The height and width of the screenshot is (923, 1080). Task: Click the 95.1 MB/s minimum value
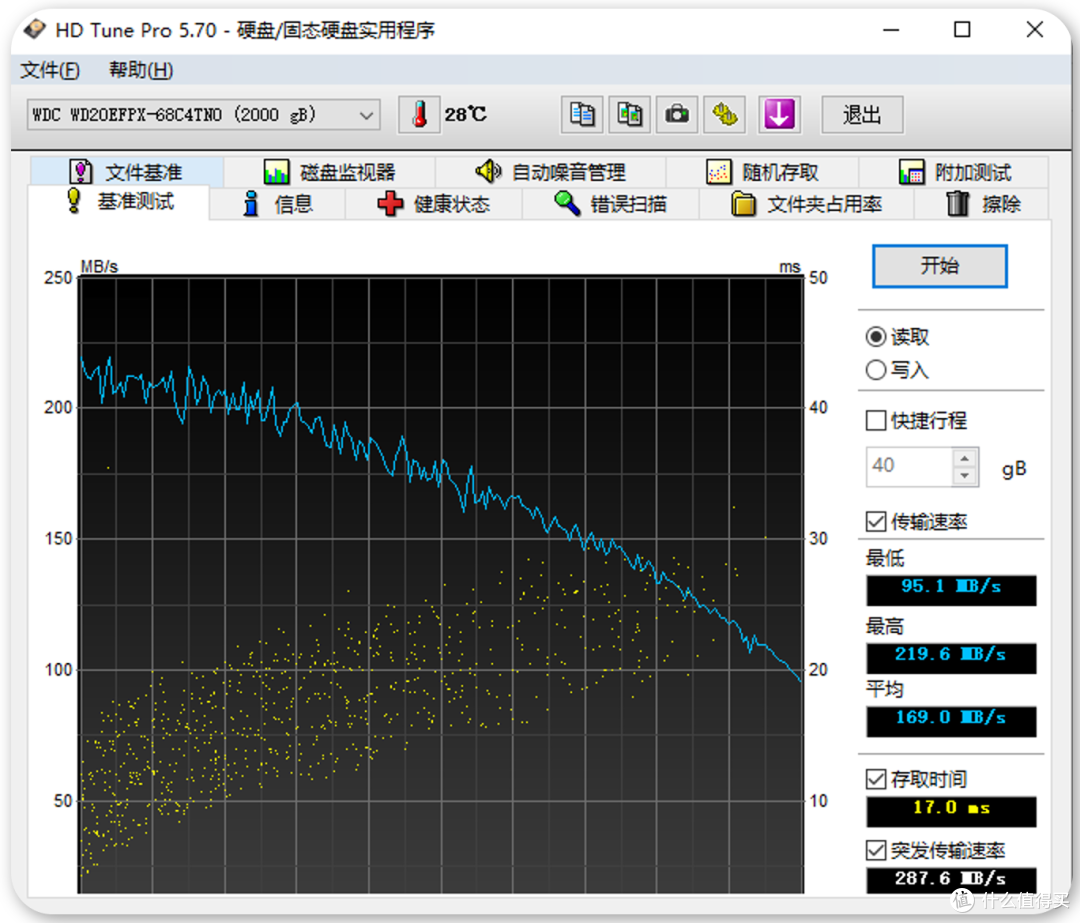click(x=951, y=590)
